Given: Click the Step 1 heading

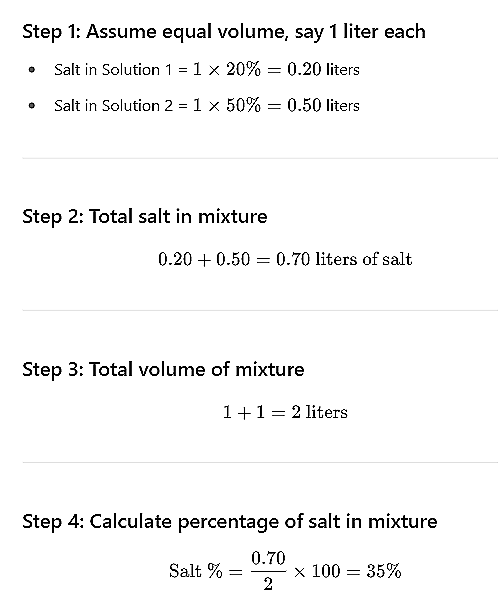Looking at the screenshot, I should click(x=224, y=32).
